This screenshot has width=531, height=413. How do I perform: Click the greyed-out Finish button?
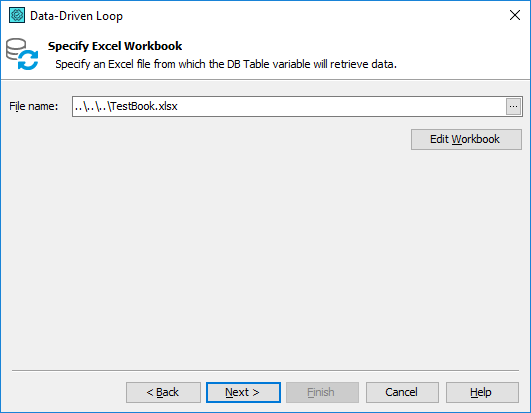[x=322, y=392]
